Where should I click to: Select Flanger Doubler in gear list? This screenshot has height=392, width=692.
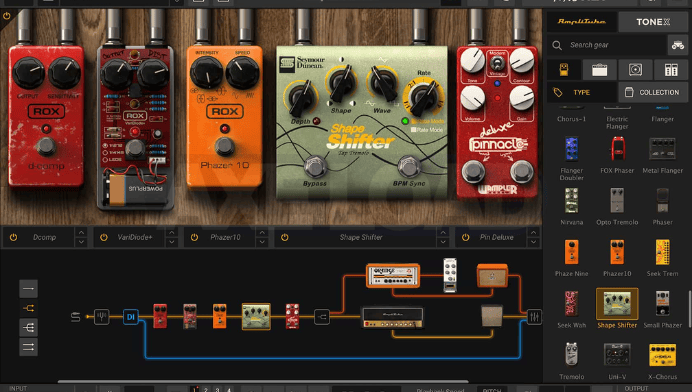point(572,158)
